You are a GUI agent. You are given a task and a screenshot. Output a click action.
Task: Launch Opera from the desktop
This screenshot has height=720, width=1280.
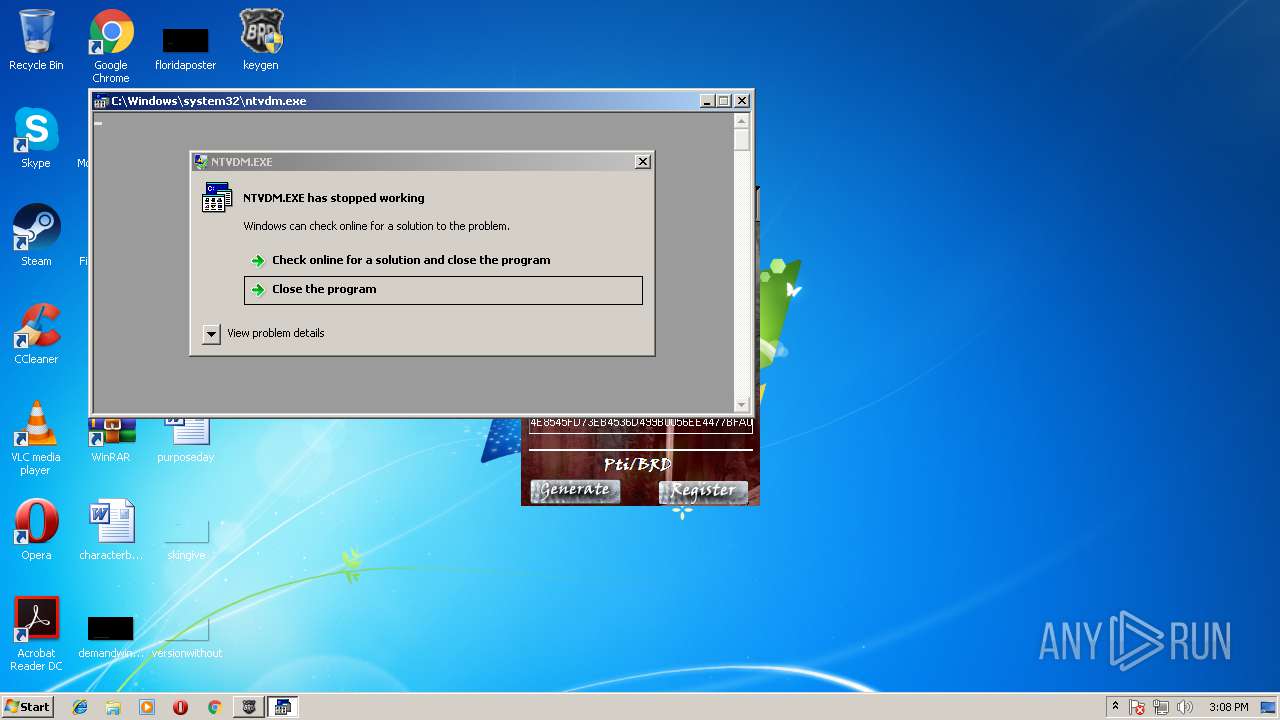[36, 530]
